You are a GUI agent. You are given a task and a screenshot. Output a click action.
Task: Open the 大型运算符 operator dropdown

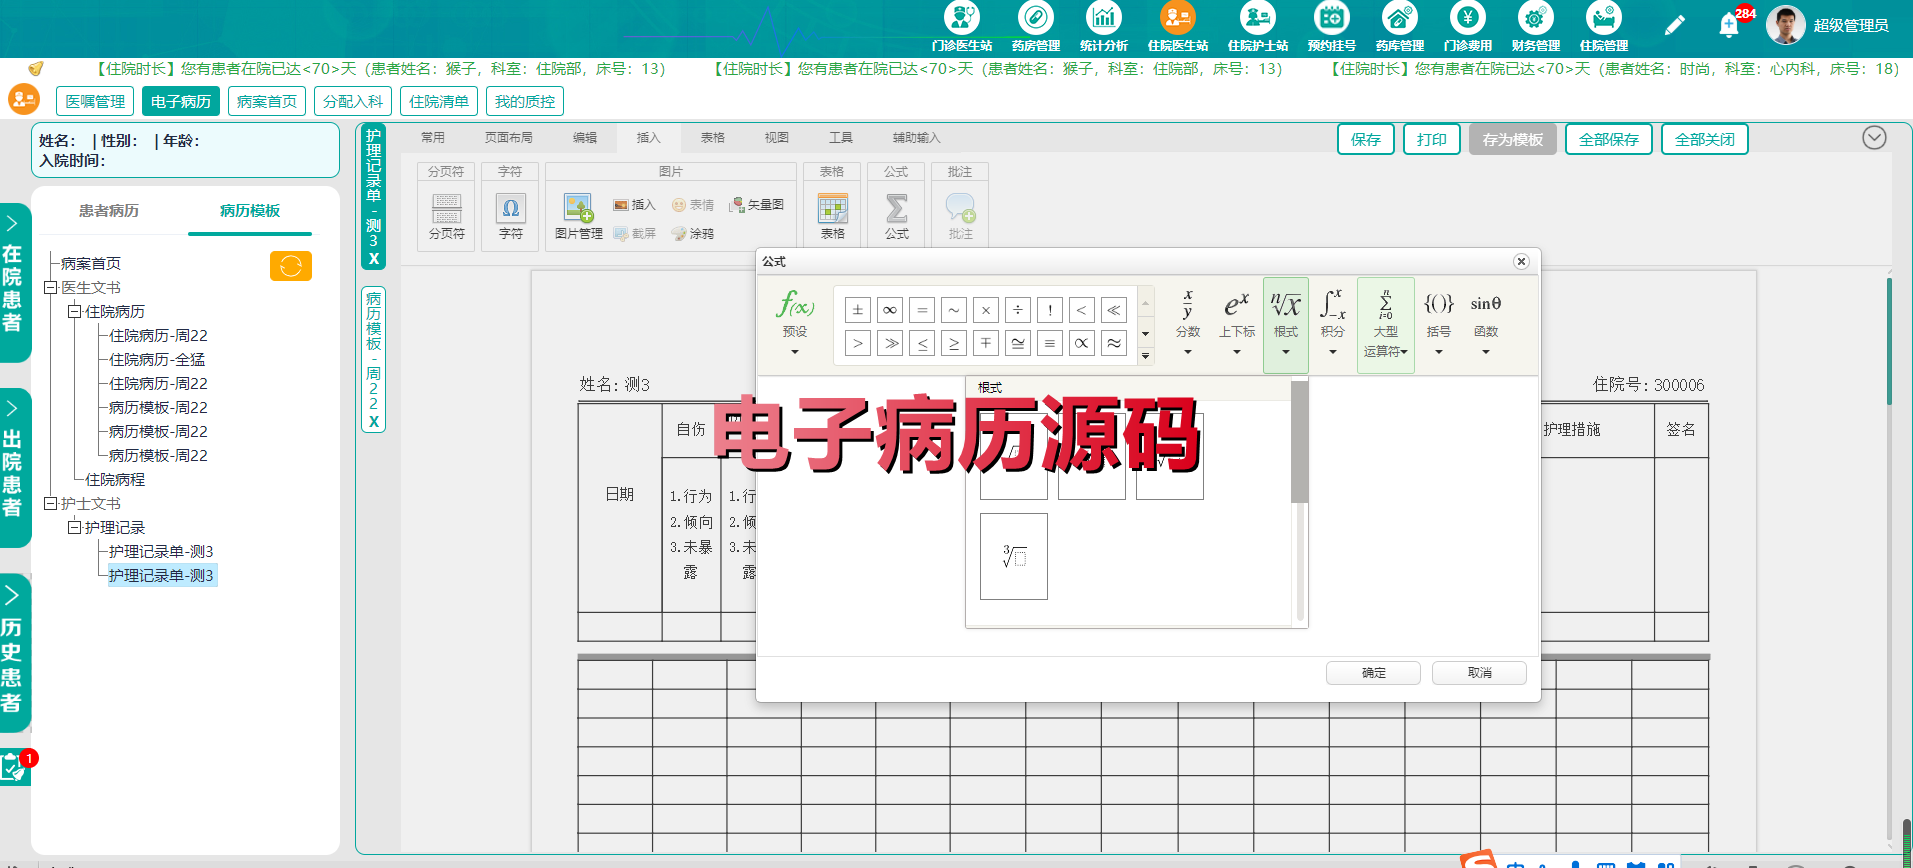point(1386,325)
